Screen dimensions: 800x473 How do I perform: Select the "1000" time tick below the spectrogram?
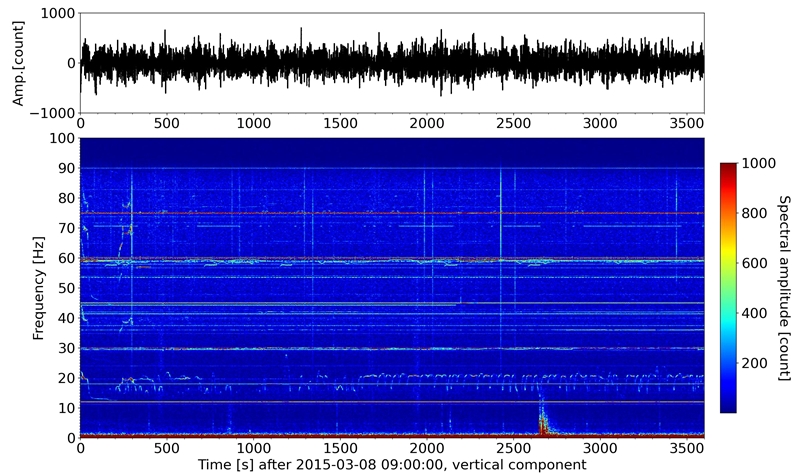click(x=254, y=449)
